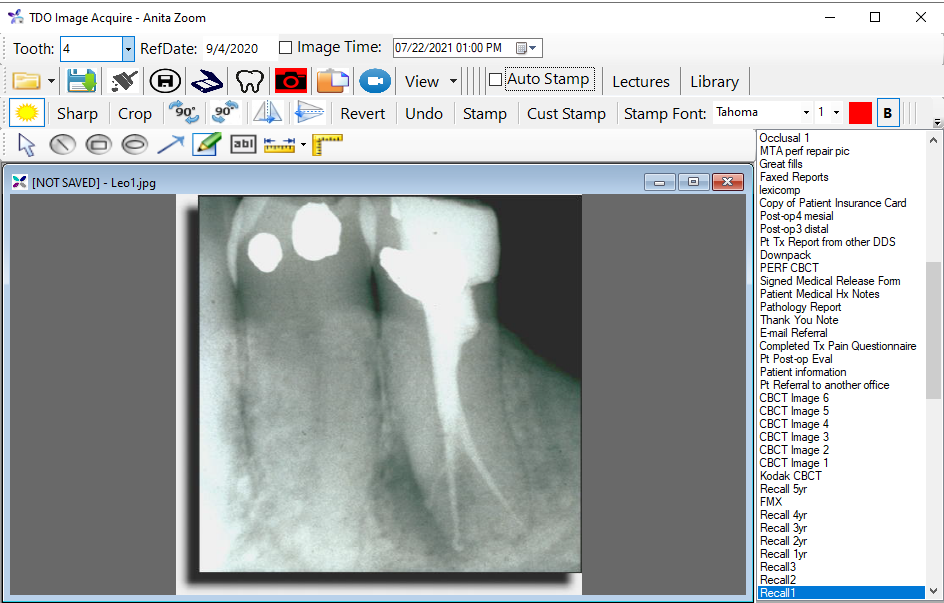Toggle the bold B stamp font button
The image size is (944, 603).
(886, 113)
